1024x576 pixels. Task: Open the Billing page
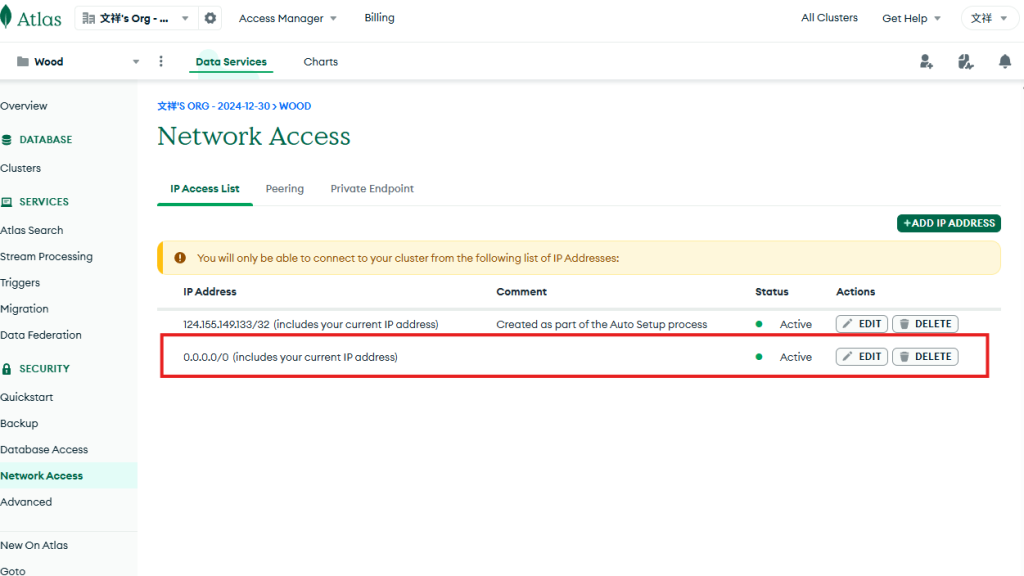coord(379,18)
